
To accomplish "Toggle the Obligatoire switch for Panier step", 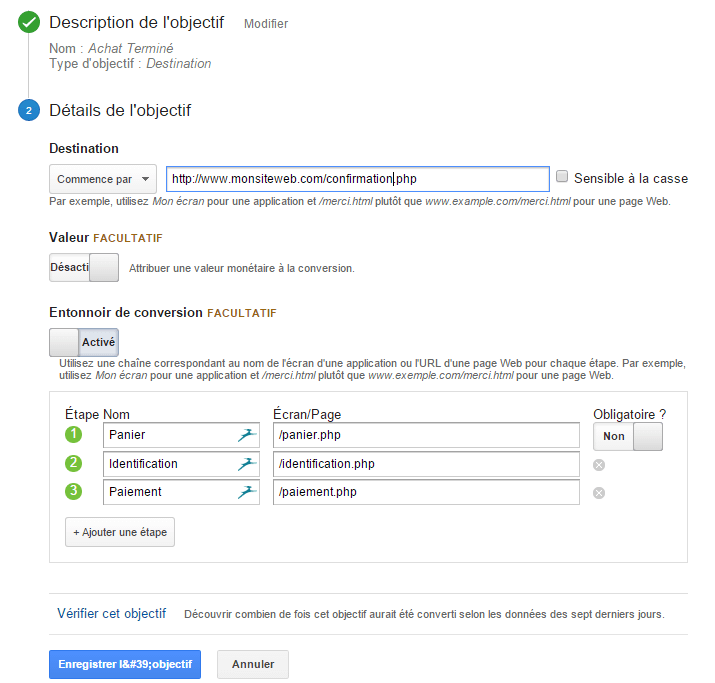I will pos(627,436).
